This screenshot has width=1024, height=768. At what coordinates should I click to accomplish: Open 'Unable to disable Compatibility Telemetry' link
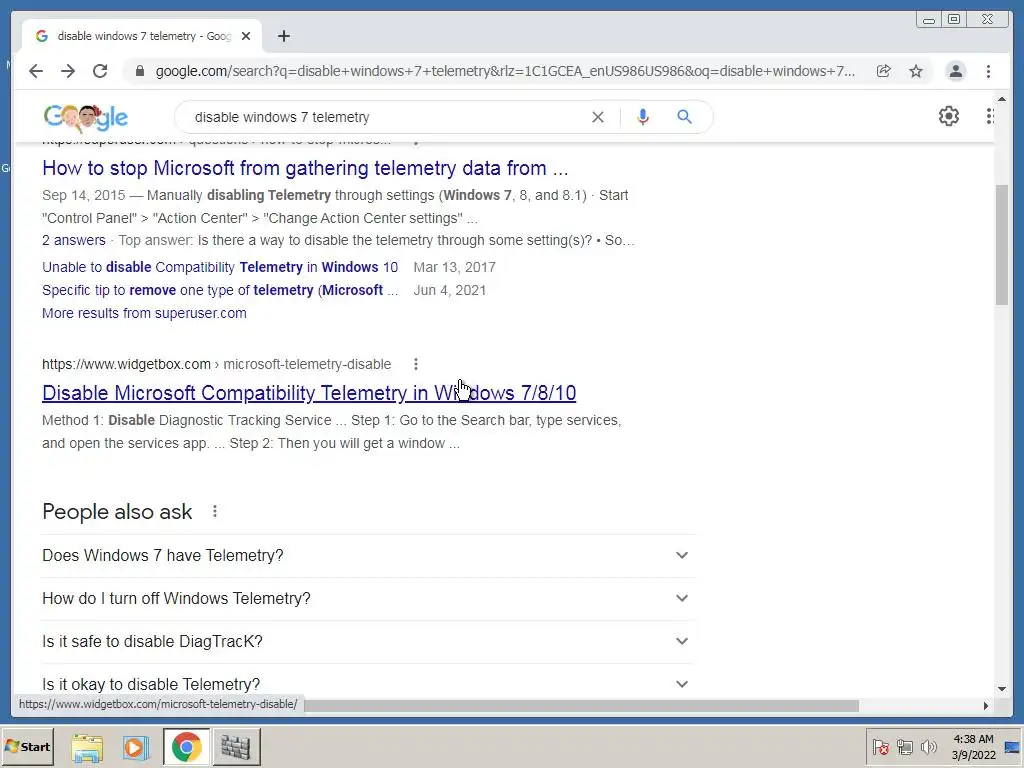pos(220,267)
